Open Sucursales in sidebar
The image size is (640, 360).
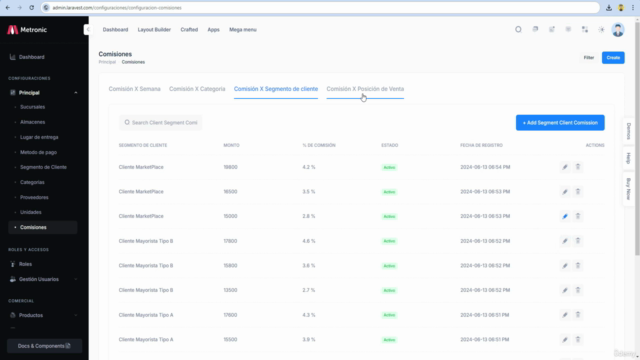tap(33, 107)
